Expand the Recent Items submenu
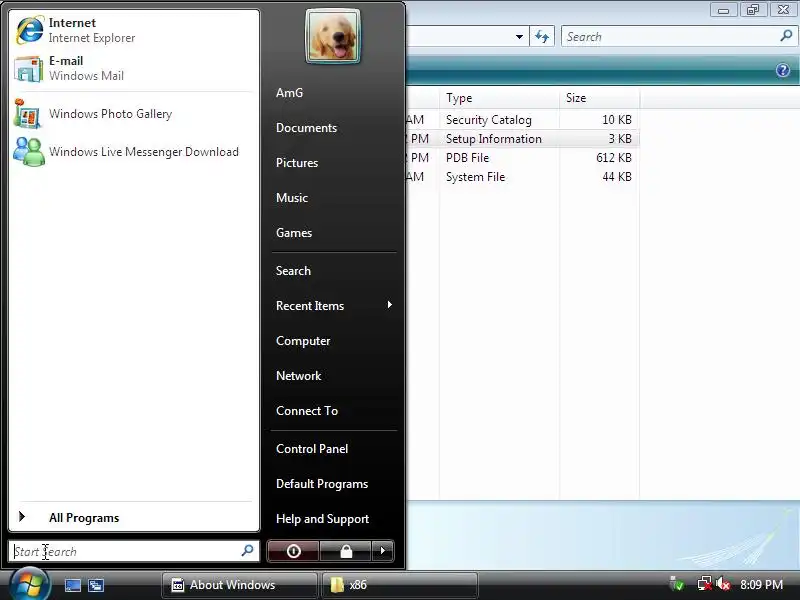 coord(334,306)
